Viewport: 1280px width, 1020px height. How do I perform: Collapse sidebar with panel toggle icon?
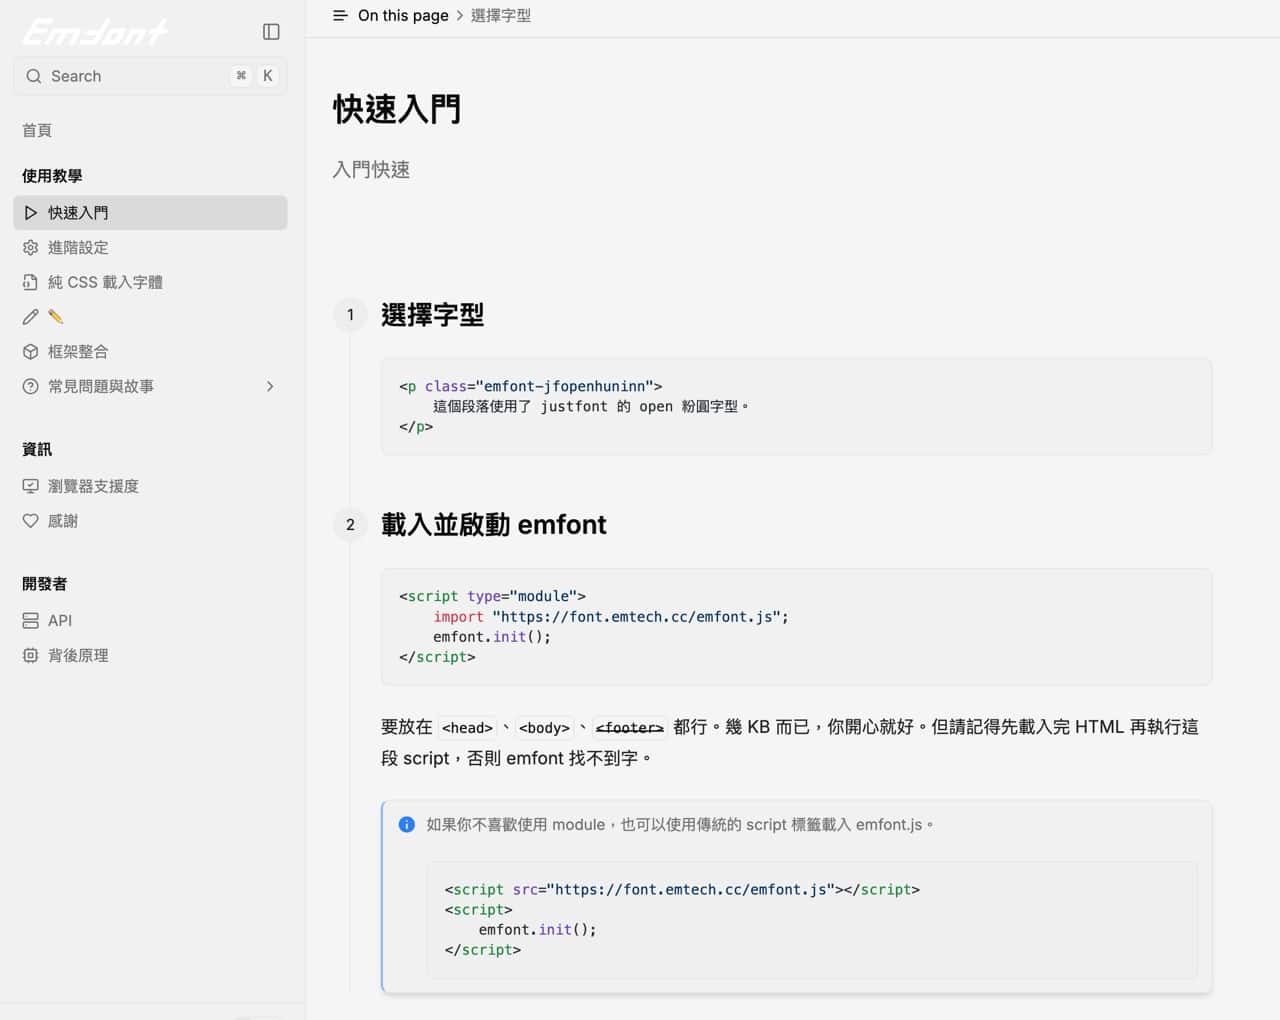coord(271,32)
